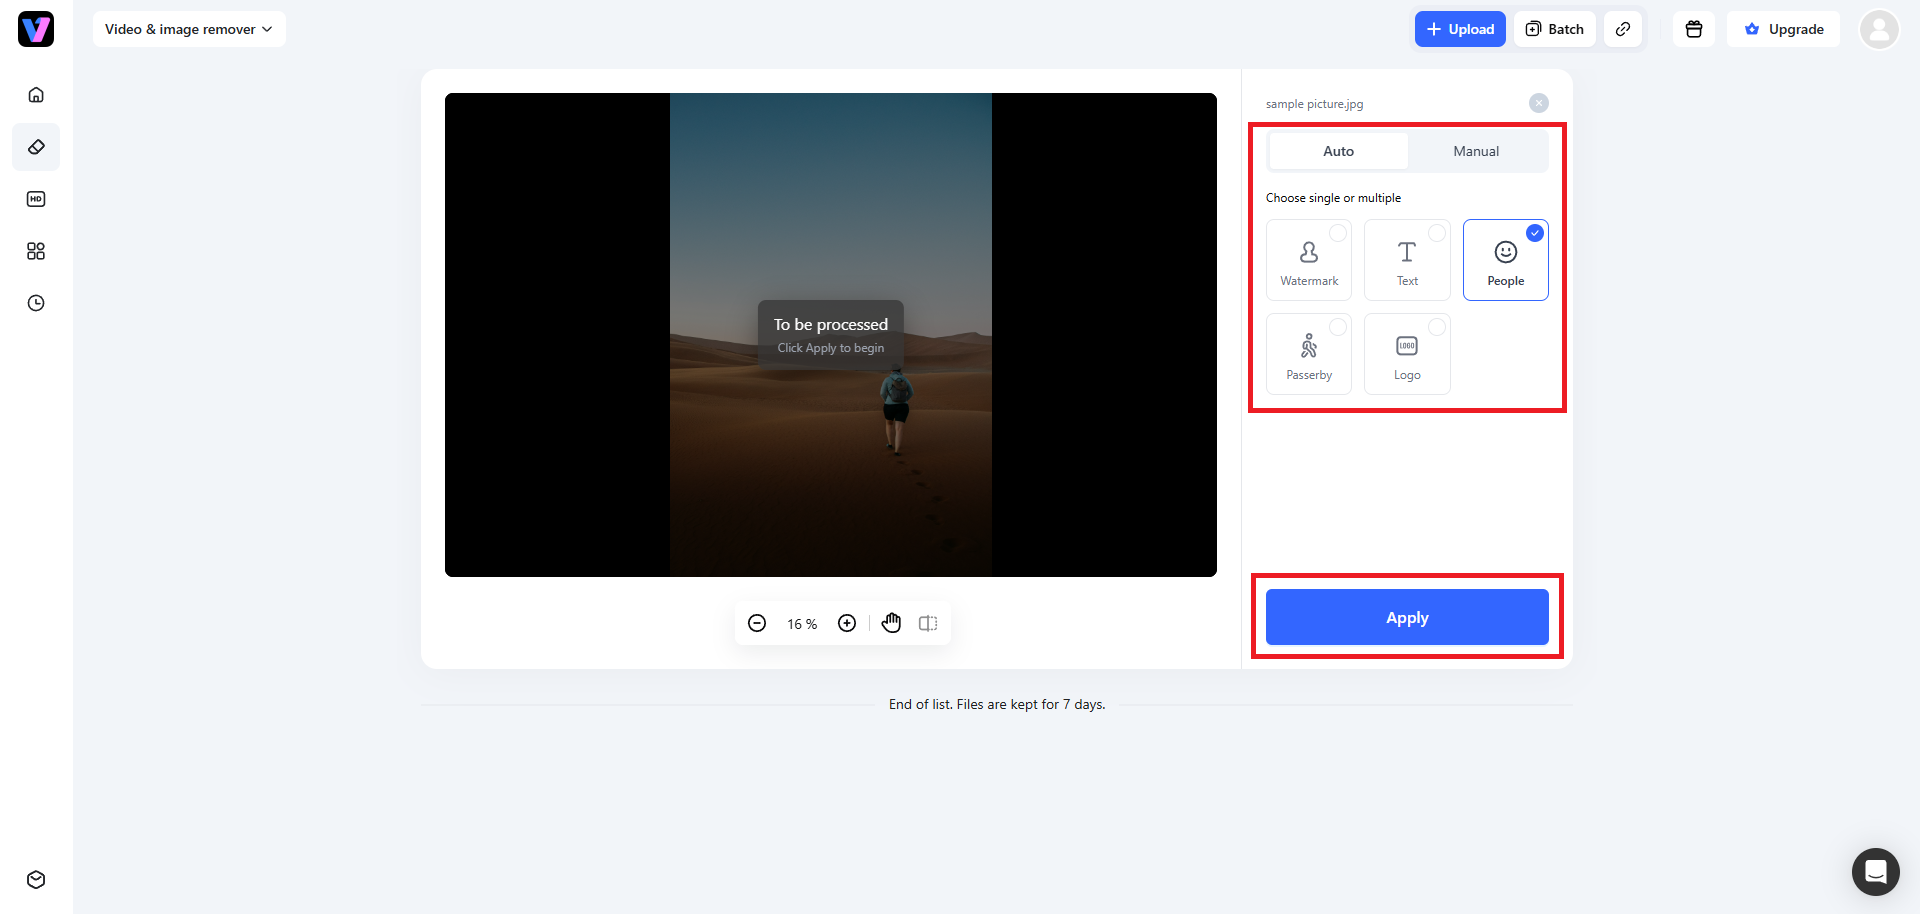Open the Batch button
This screenshot has width=1920, height=914.
[1555, 29]
